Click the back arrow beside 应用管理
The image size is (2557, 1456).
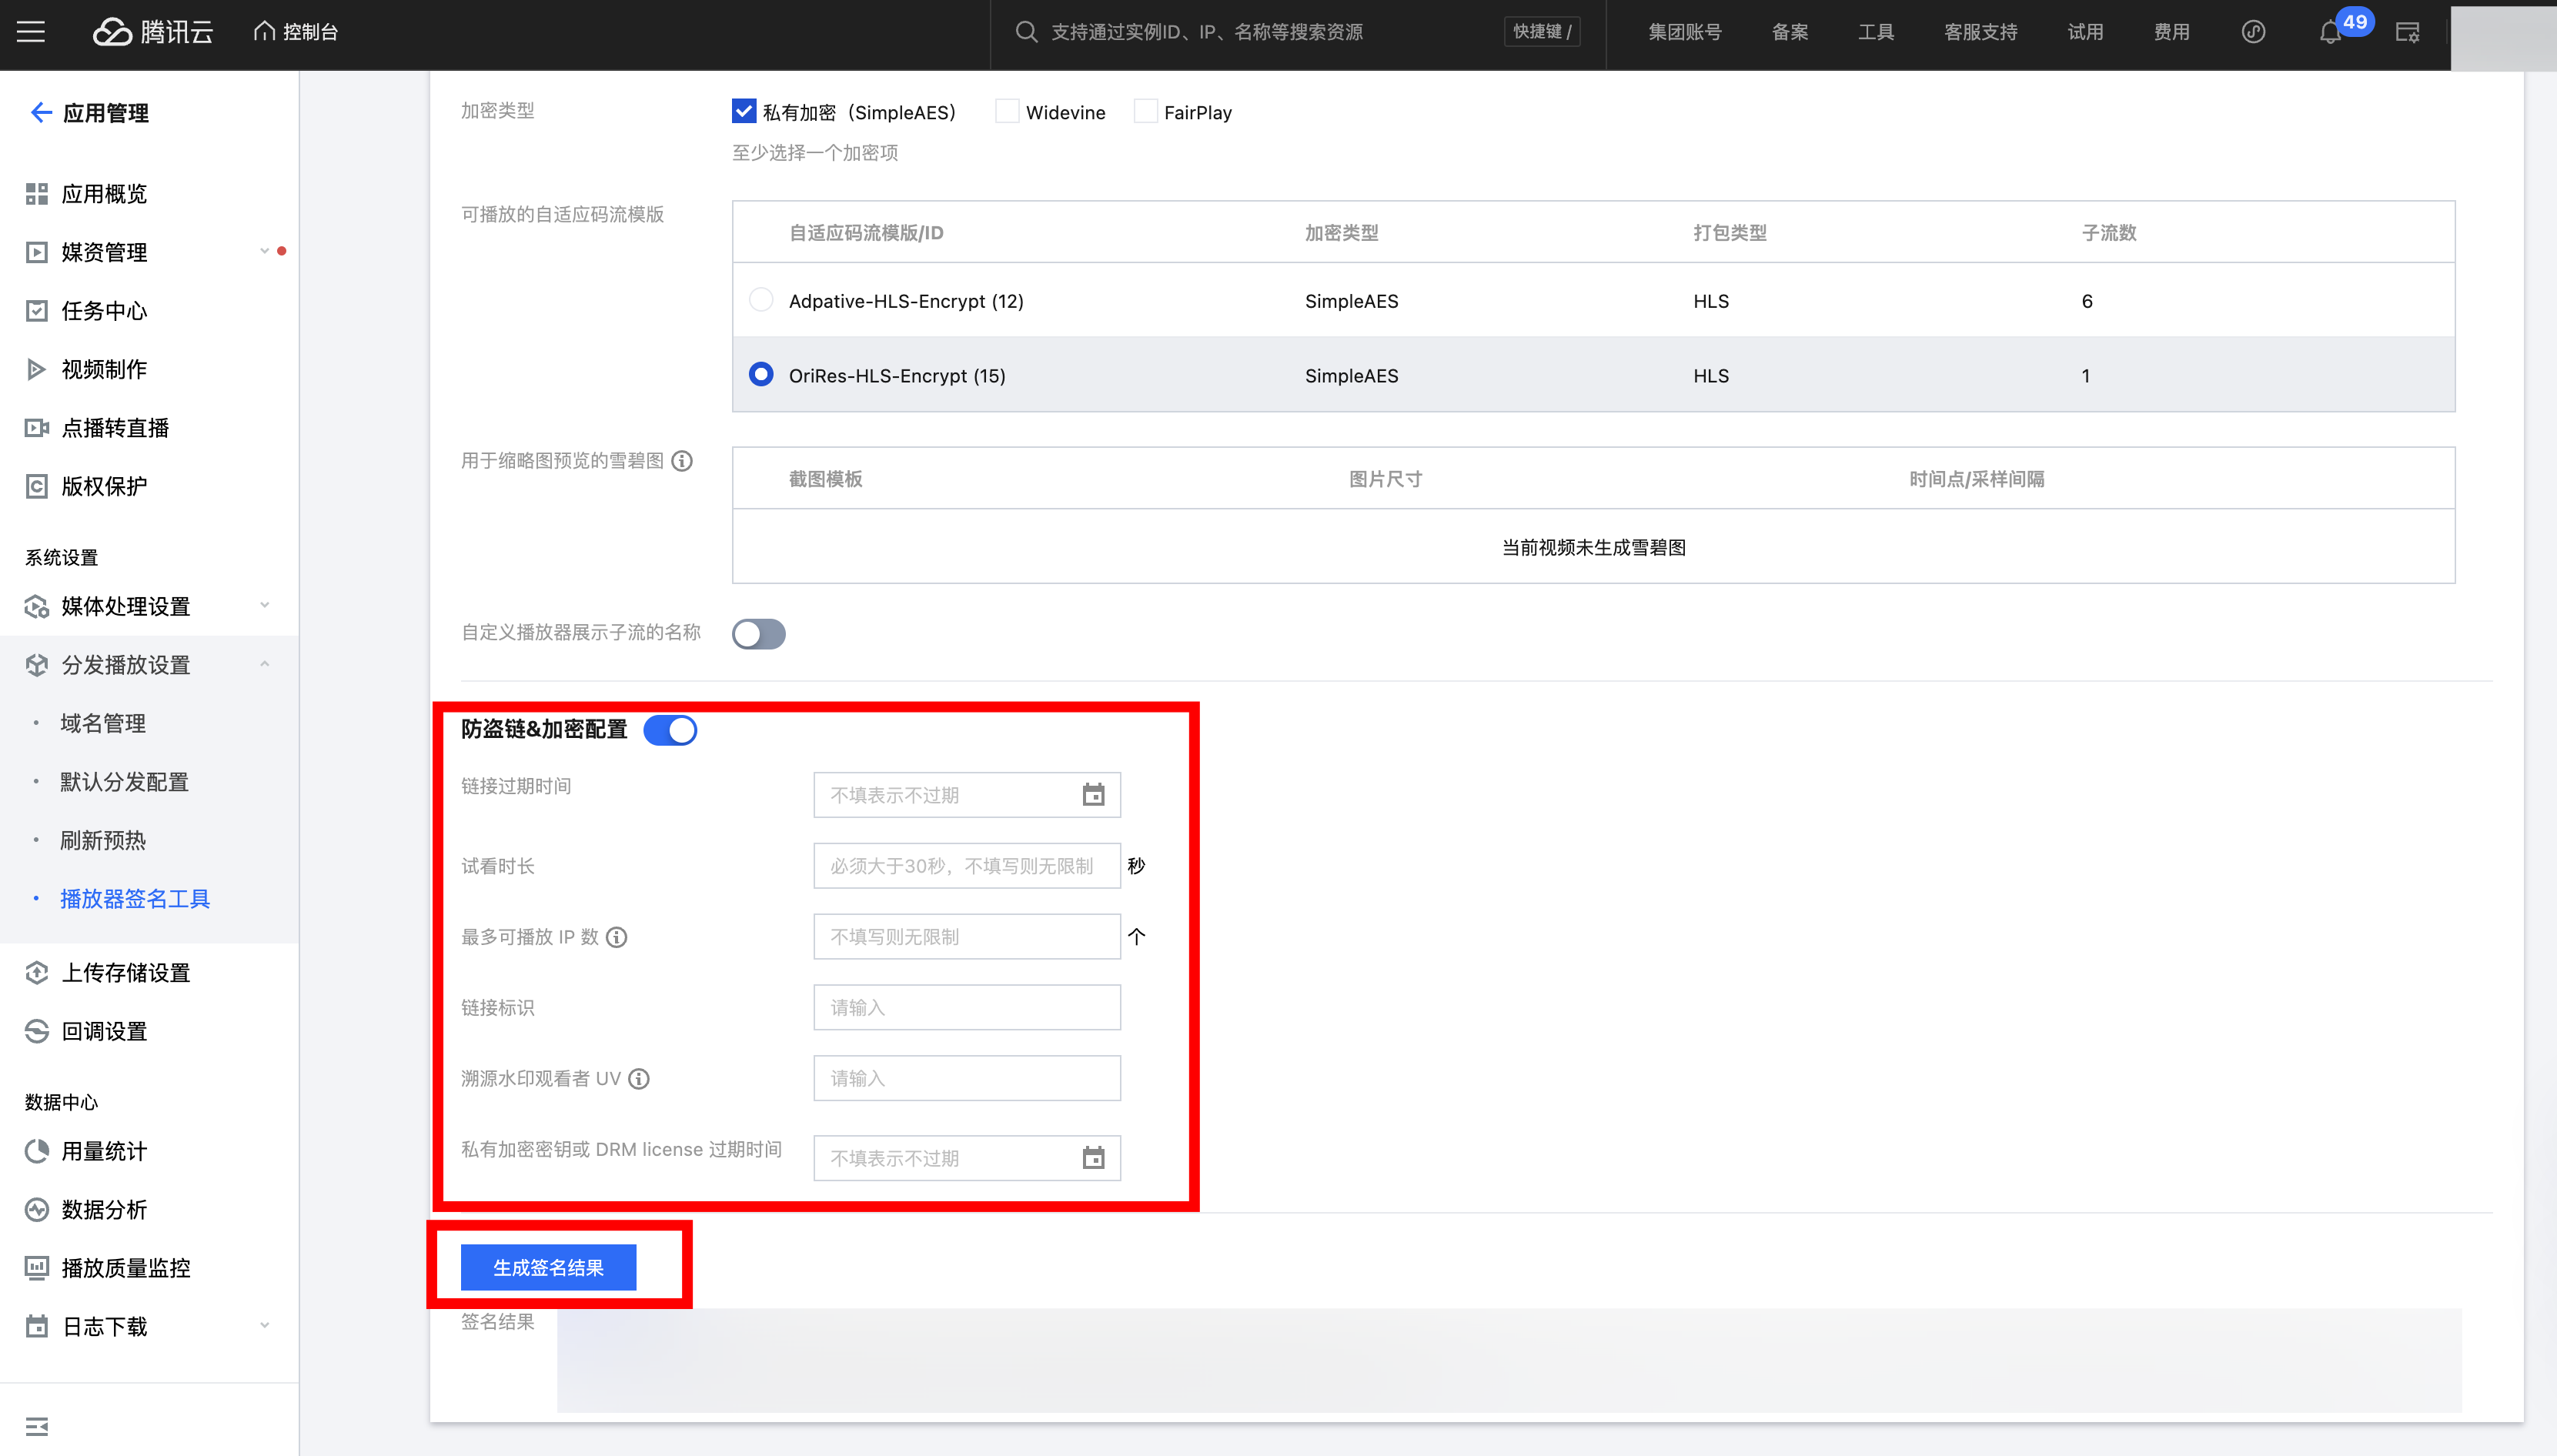click(40, 112)
